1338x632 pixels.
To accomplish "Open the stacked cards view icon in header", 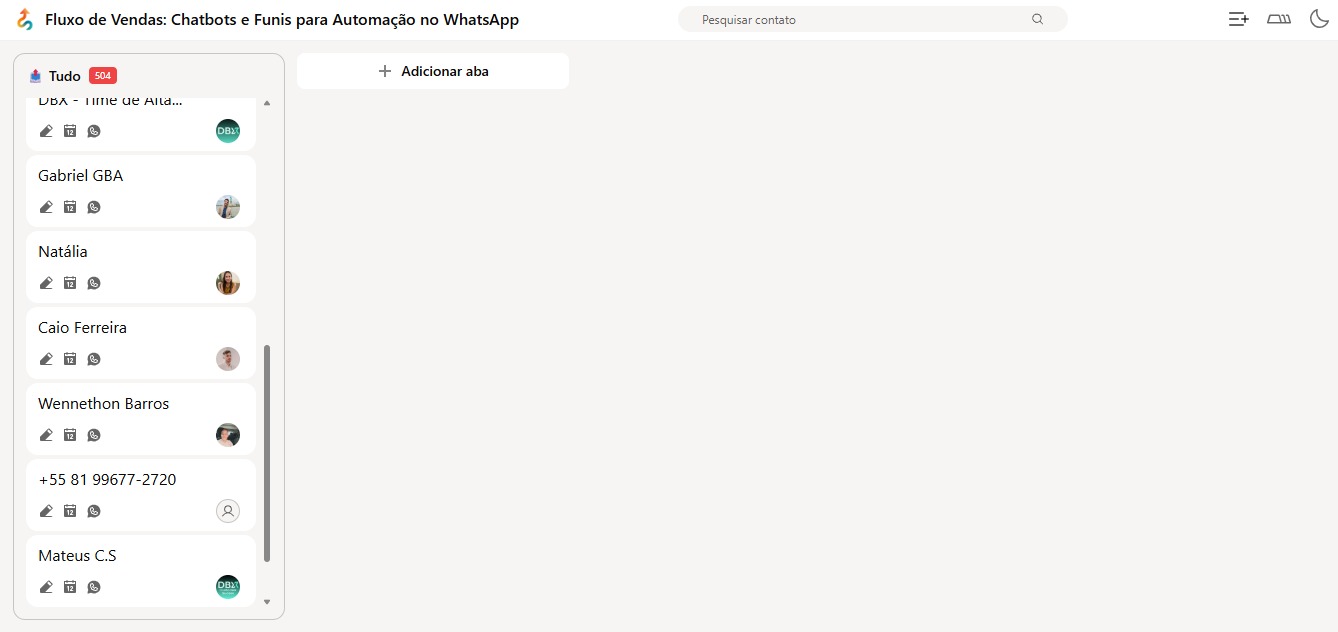I will click(1278, 19).
